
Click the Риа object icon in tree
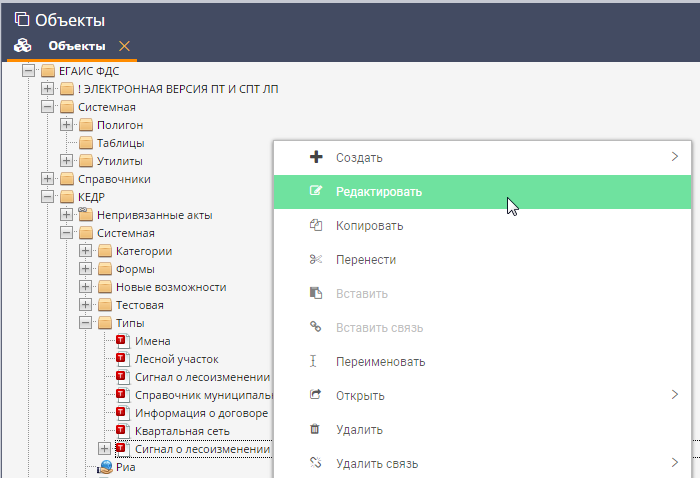tap(105, 466)
